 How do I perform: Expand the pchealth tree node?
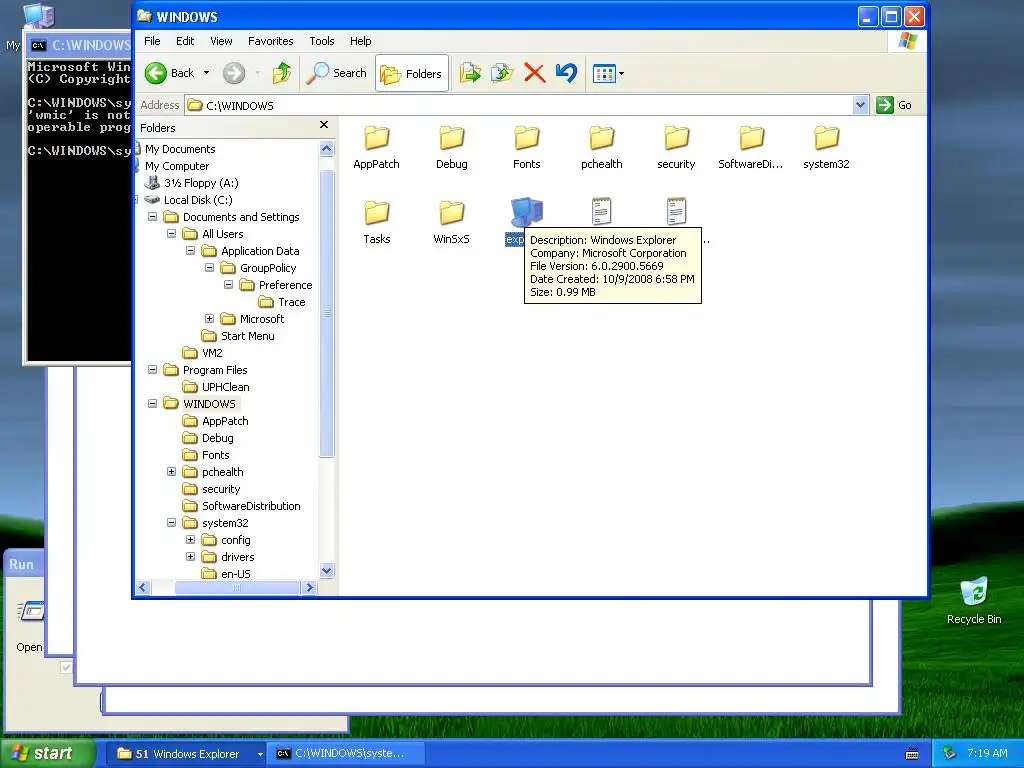(x=171, y=472)
